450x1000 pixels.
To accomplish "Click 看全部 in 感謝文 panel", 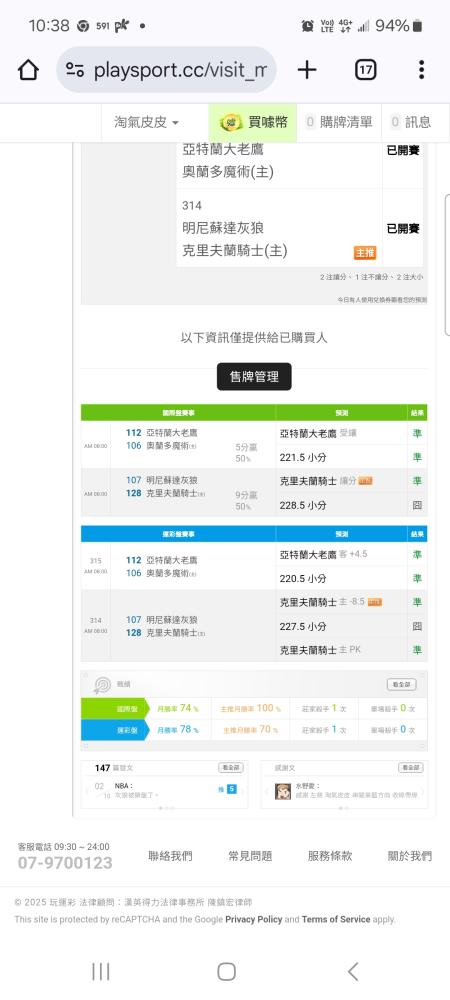I will tap(410, 768).
